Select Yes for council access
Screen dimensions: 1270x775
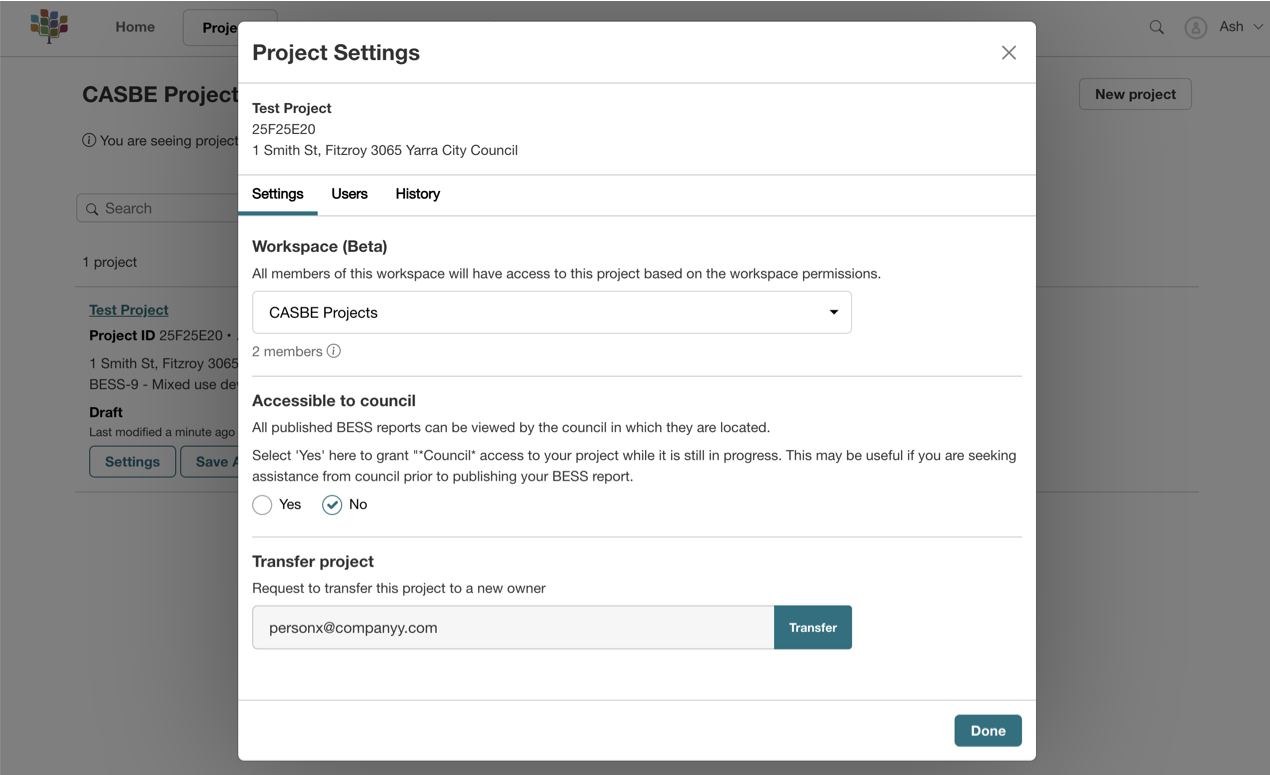coord(262,505)
